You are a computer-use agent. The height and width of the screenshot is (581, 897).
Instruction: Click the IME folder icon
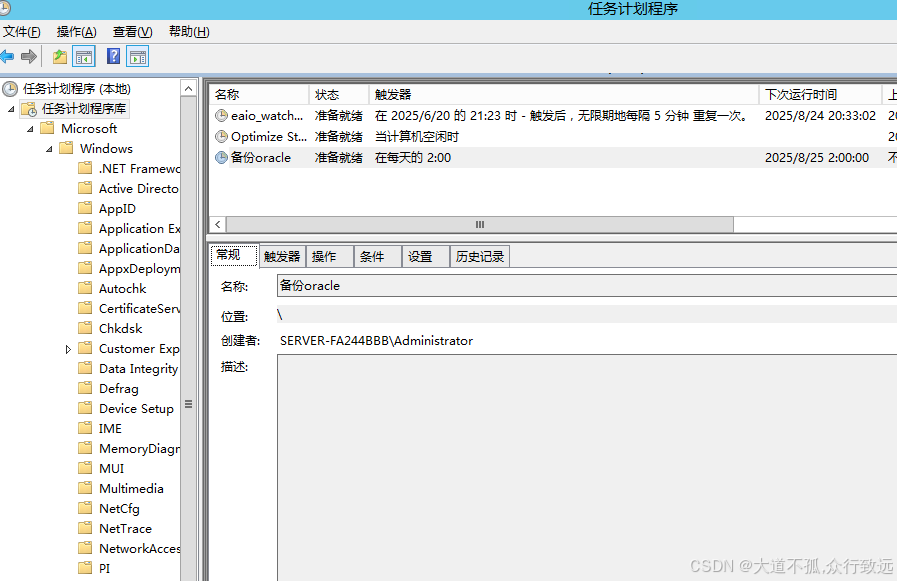[85, 428]
